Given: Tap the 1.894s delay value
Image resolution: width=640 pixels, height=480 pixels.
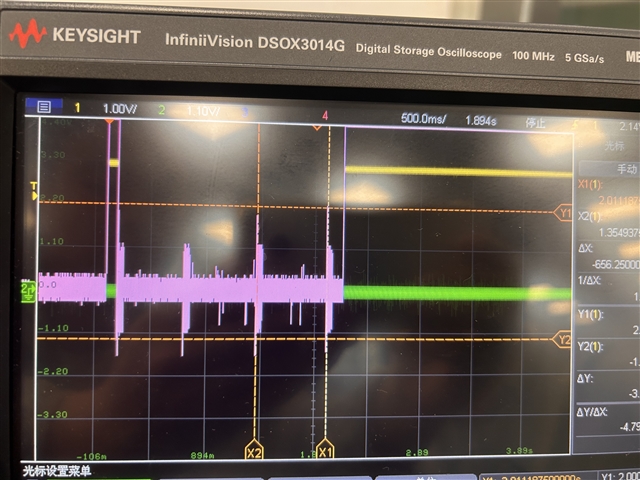Looking at the screenshot, I should point(481,121).
